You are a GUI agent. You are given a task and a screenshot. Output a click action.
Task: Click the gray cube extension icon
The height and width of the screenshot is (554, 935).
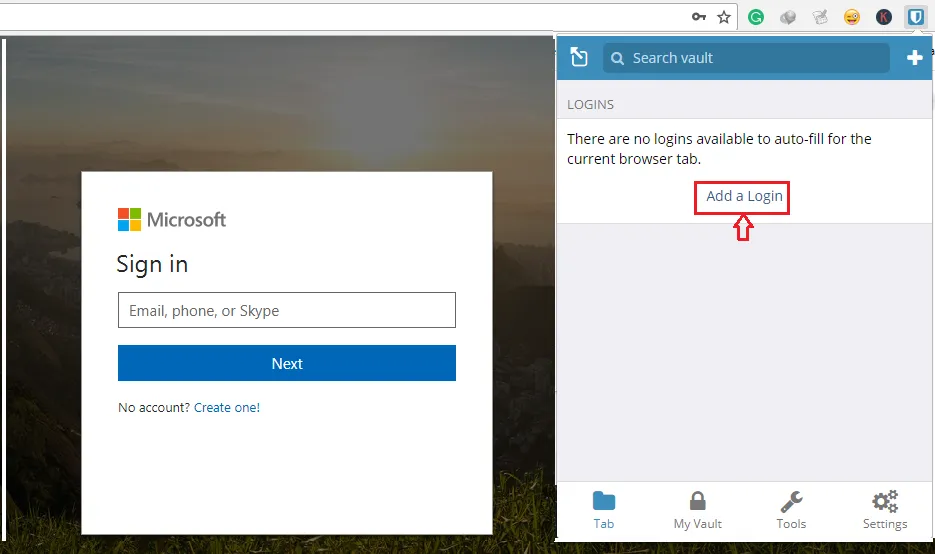coord(788,17)
